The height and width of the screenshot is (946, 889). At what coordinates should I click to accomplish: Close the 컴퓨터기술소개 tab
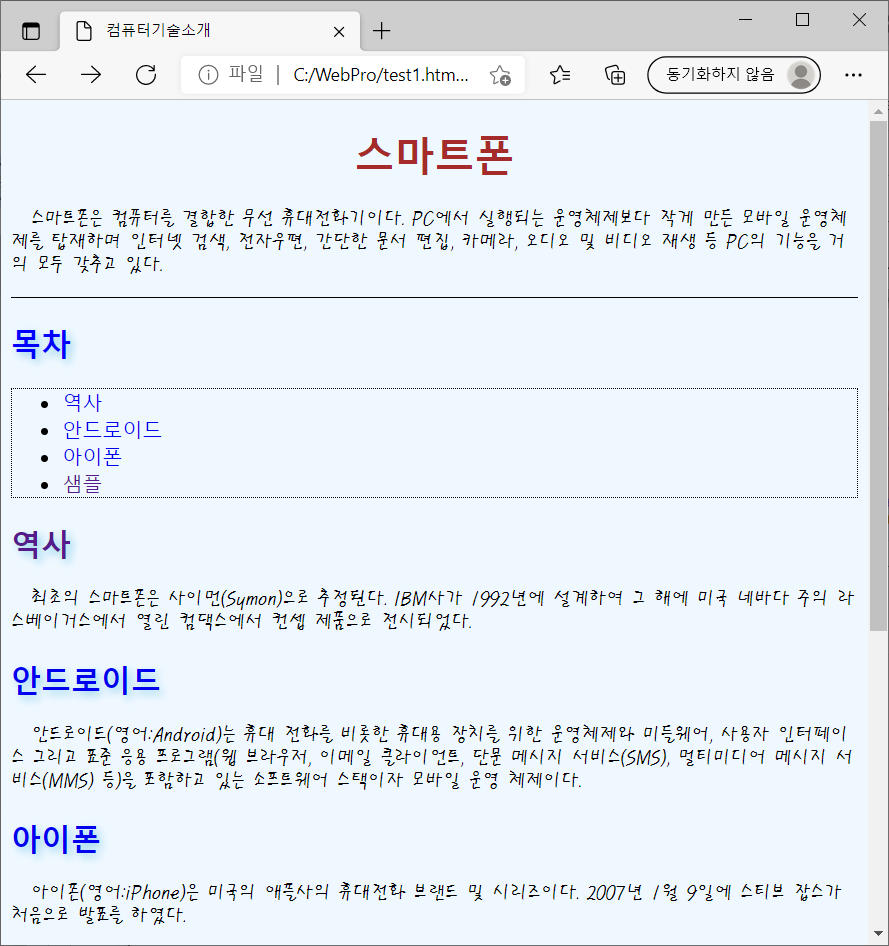click(339, 31)
